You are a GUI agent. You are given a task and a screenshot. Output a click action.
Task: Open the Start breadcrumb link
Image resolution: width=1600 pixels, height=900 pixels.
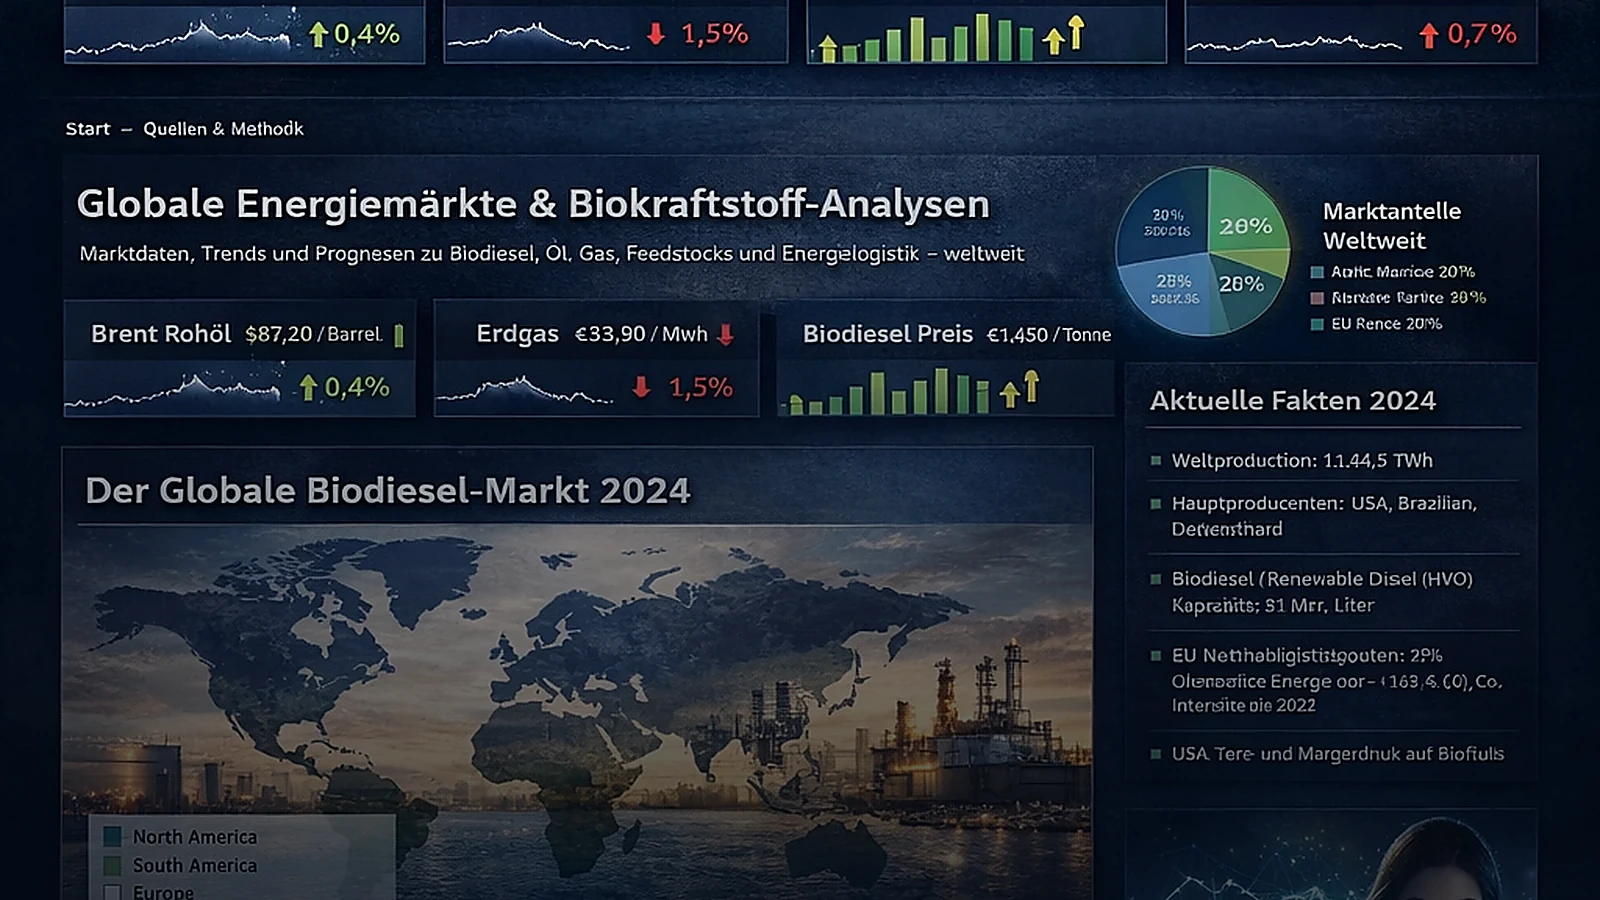pos(88,129)
